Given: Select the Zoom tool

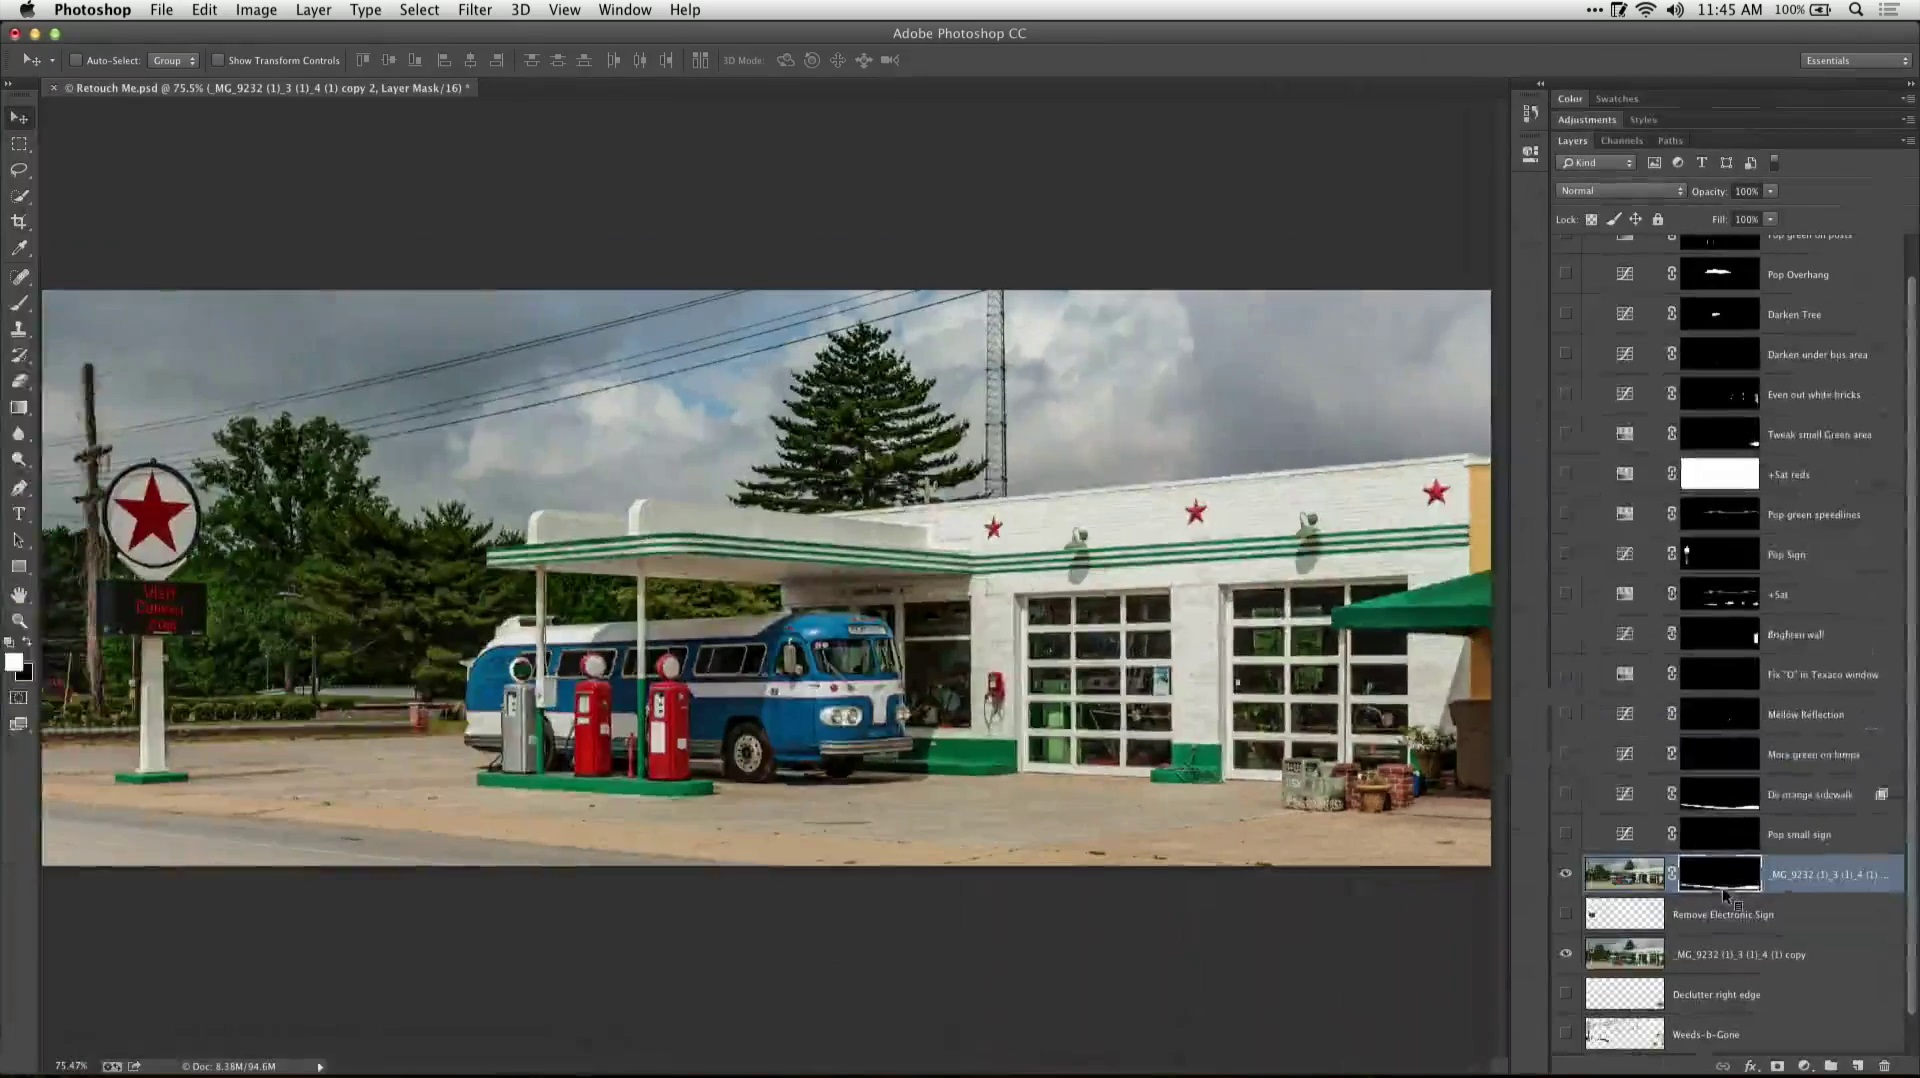Looking at the screenshot, I should coord(19,621).
